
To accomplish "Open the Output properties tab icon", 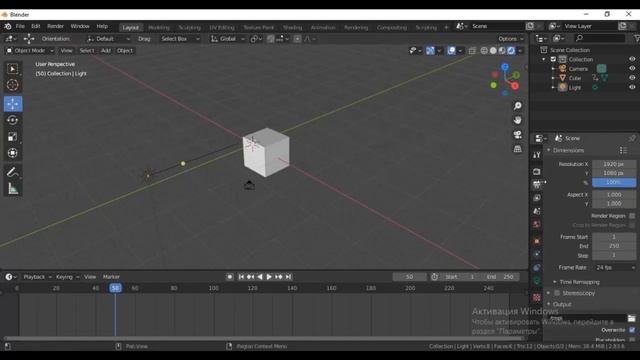I will (x=537, y=184).
